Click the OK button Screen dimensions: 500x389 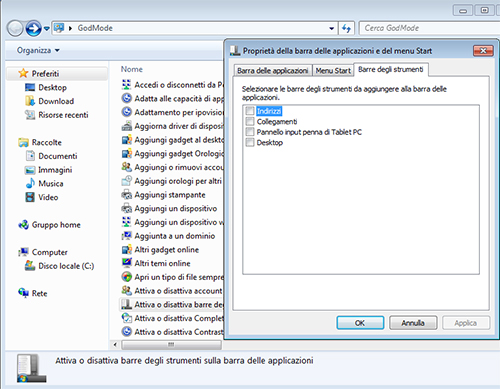tap(360, 323)
